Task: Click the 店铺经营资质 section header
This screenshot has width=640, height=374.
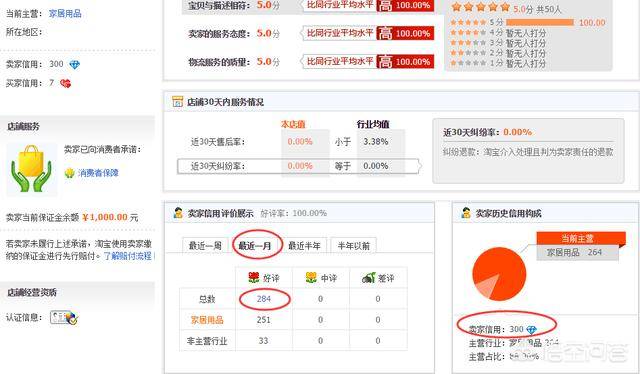Action: [32, 292]
